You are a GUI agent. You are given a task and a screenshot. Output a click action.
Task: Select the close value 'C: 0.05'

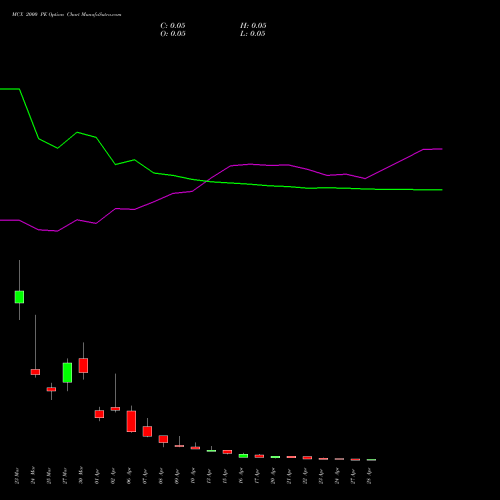(173, 26)
